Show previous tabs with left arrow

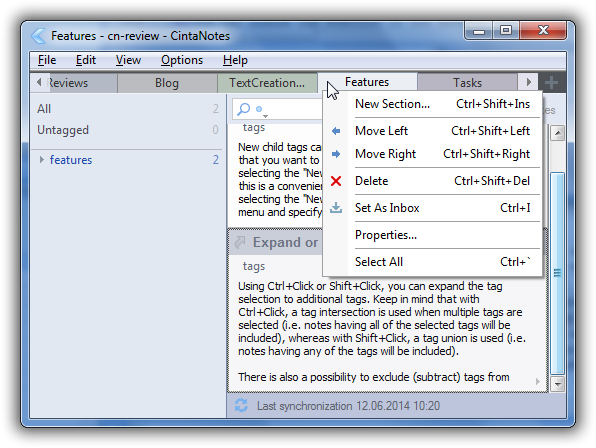click(39, 82)
